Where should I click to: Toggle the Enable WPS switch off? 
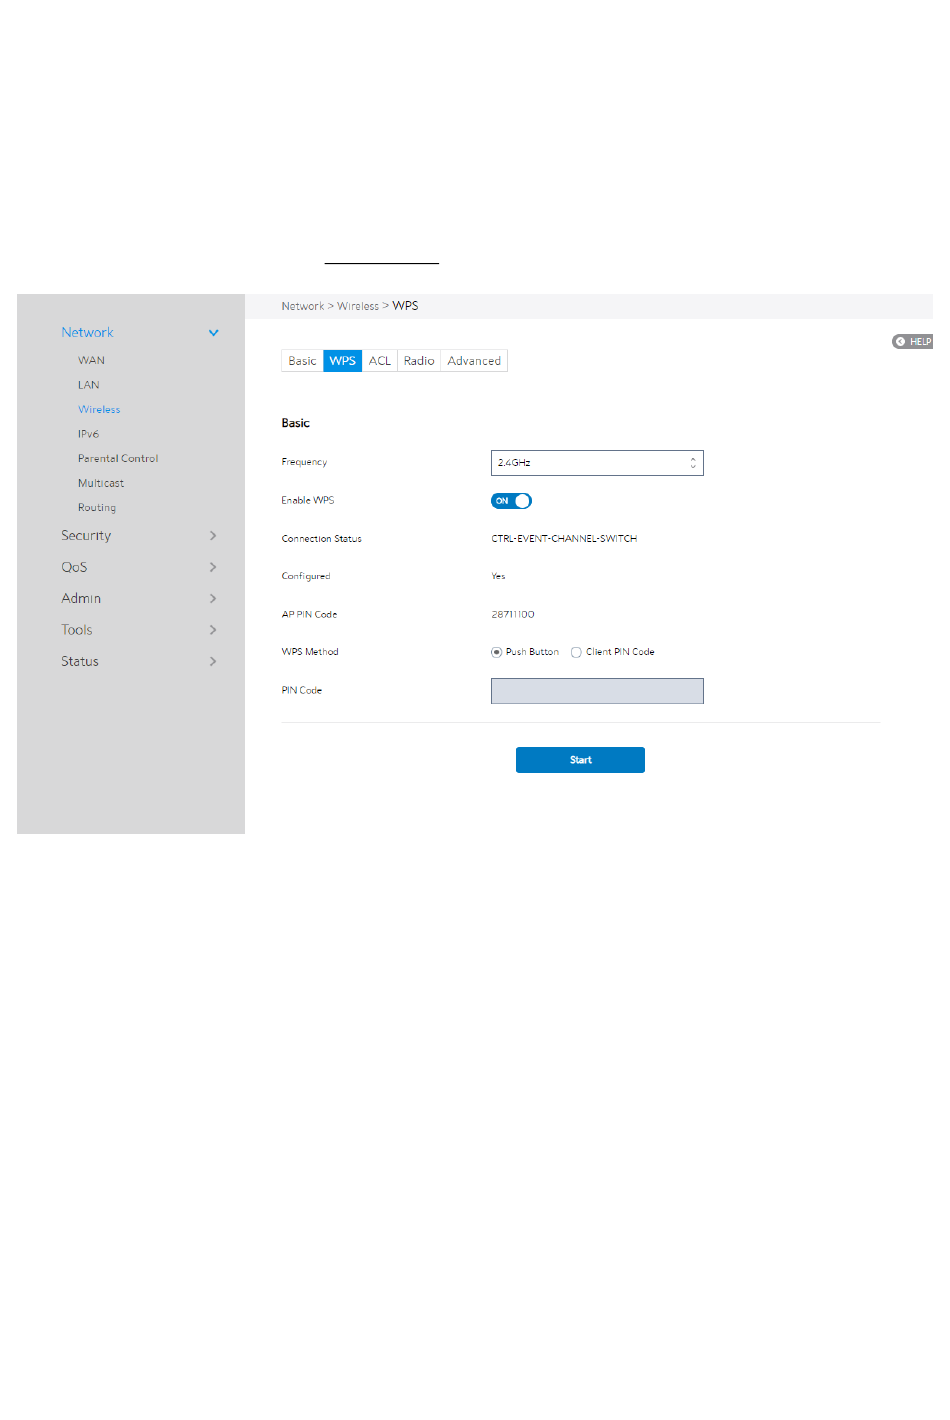pyautogui.click(x=511, y=501)
